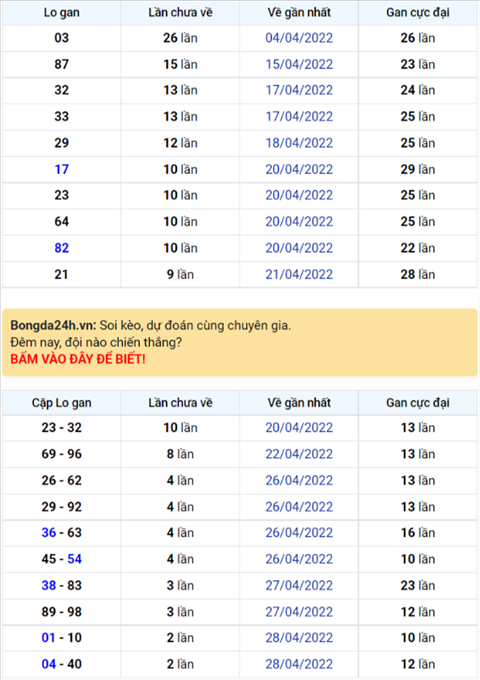This screenshot has width=480, height=680.
Task: Click the BẤM VÀO ĐÂY ĐỂ BIẾT! link
Action: (78, 359)
